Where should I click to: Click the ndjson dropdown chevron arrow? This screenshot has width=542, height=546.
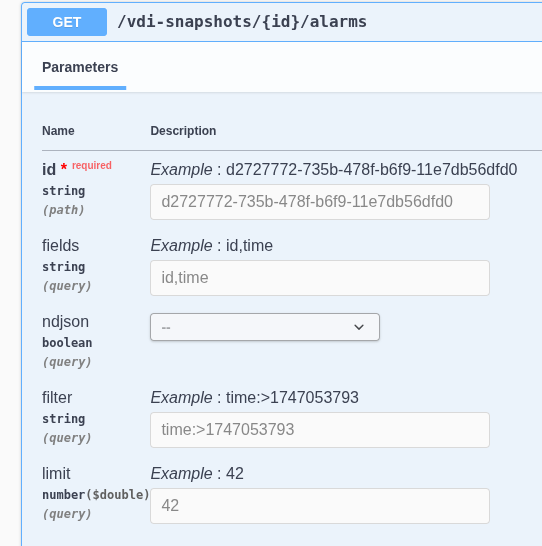click(359, 327)
